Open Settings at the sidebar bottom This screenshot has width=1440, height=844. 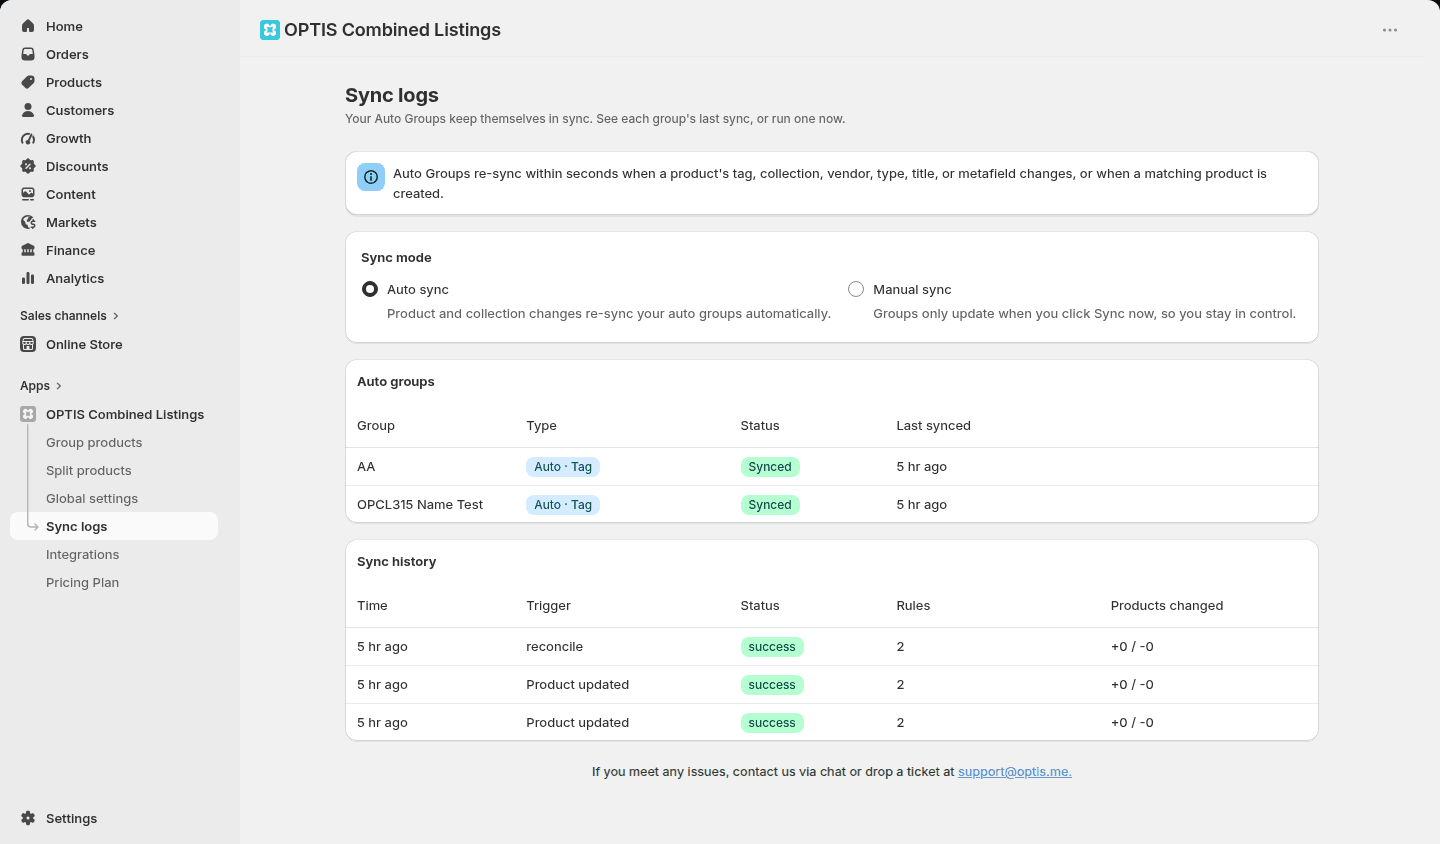(x=71, y=818)
